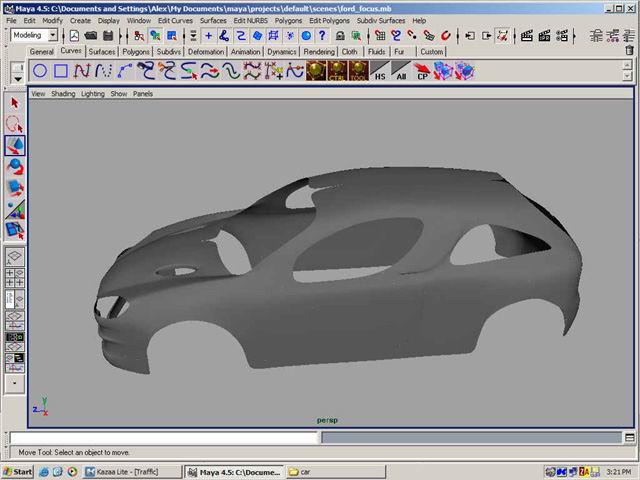Image resolution: width=640 pixels, height=480 pixels.
Task: Switch to four-view pane layout
Action: tap(15, 278)
